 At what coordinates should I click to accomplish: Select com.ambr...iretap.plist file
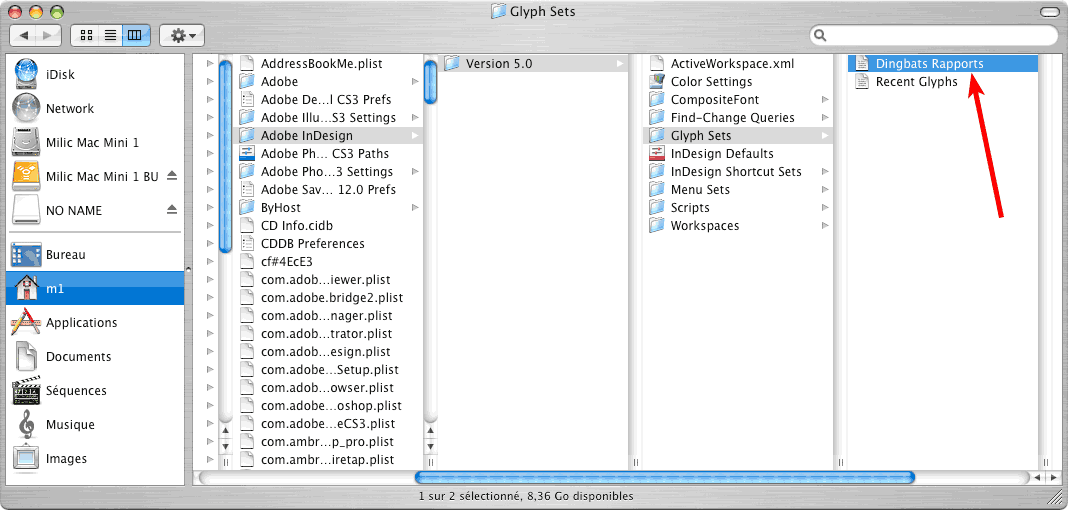(x=327, y=460)
